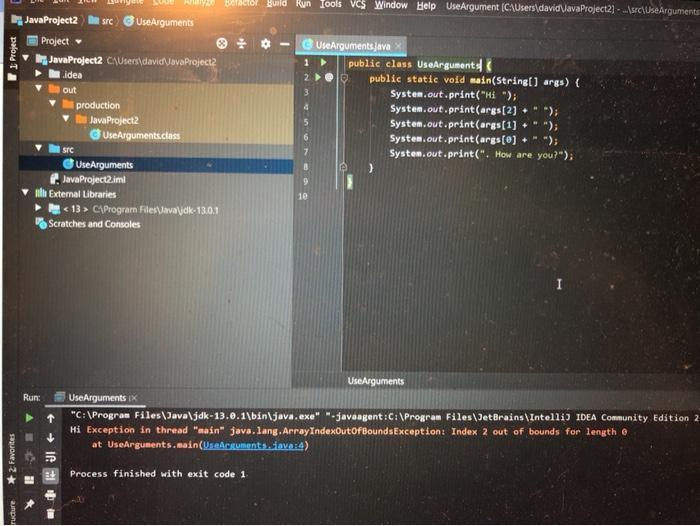Image resolution: width=700 pixels, height=526 pixels.
Task: Expand the .idea folder
Action: click(38, 73)
